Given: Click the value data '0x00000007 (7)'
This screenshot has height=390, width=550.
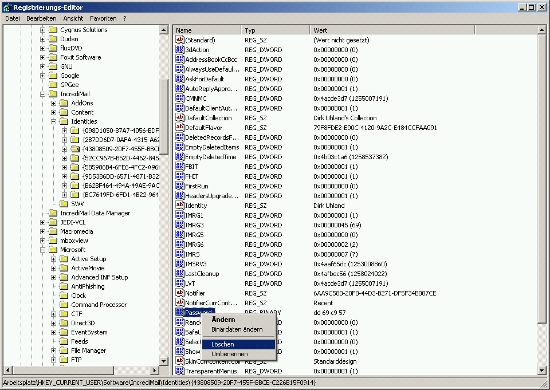Looking at the screenshot, I should pos(335,254).
